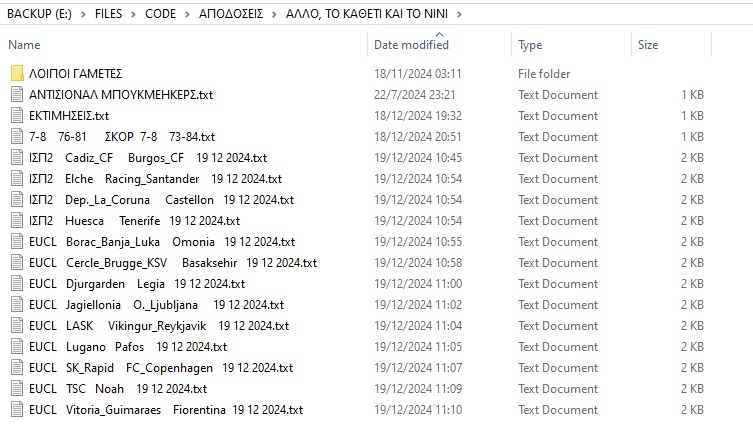The width and height of the screenshot is (753, 431).
Task: Click the ΑΝΤΙΣΙΟΝΑΛ ΜΠΟΥΚΜΕΗΚΕΡΣ.txt file icon
Action: [x=16, y=95]
